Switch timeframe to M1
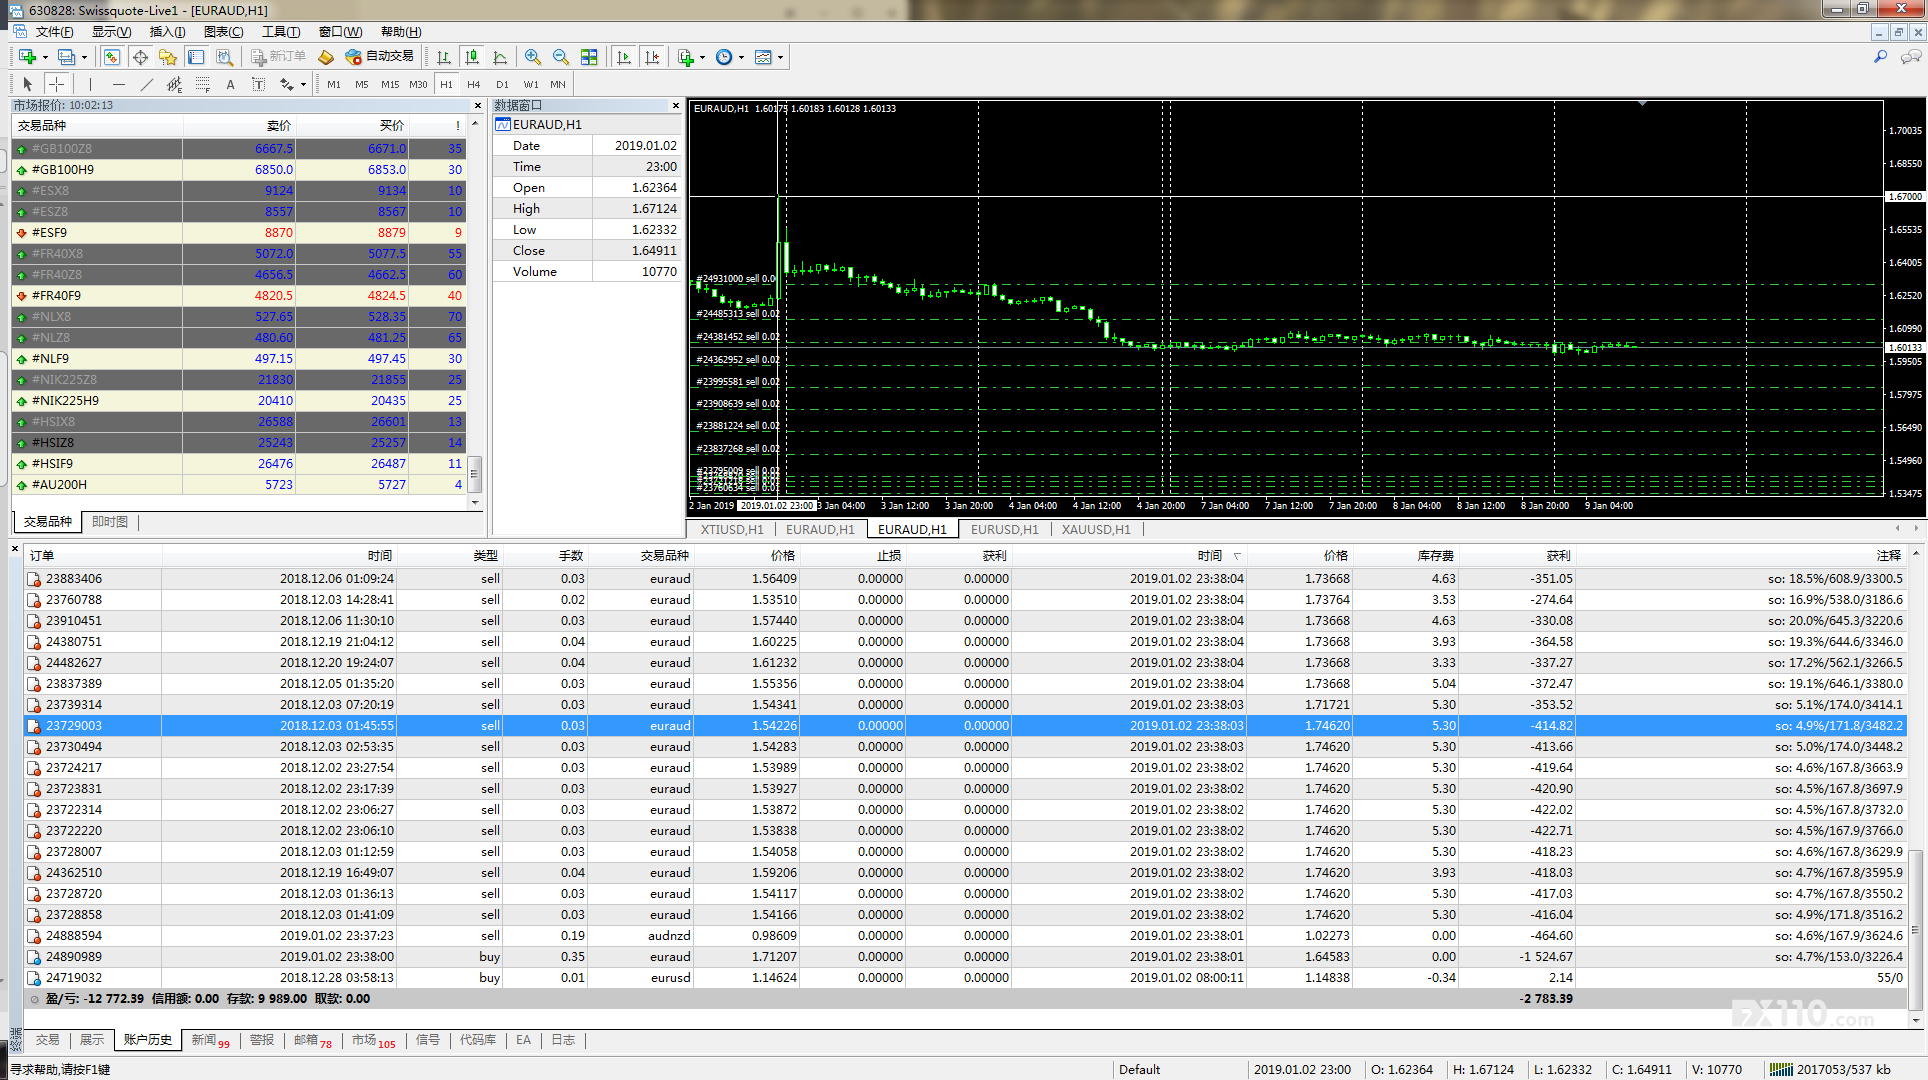 coord(334,84)
